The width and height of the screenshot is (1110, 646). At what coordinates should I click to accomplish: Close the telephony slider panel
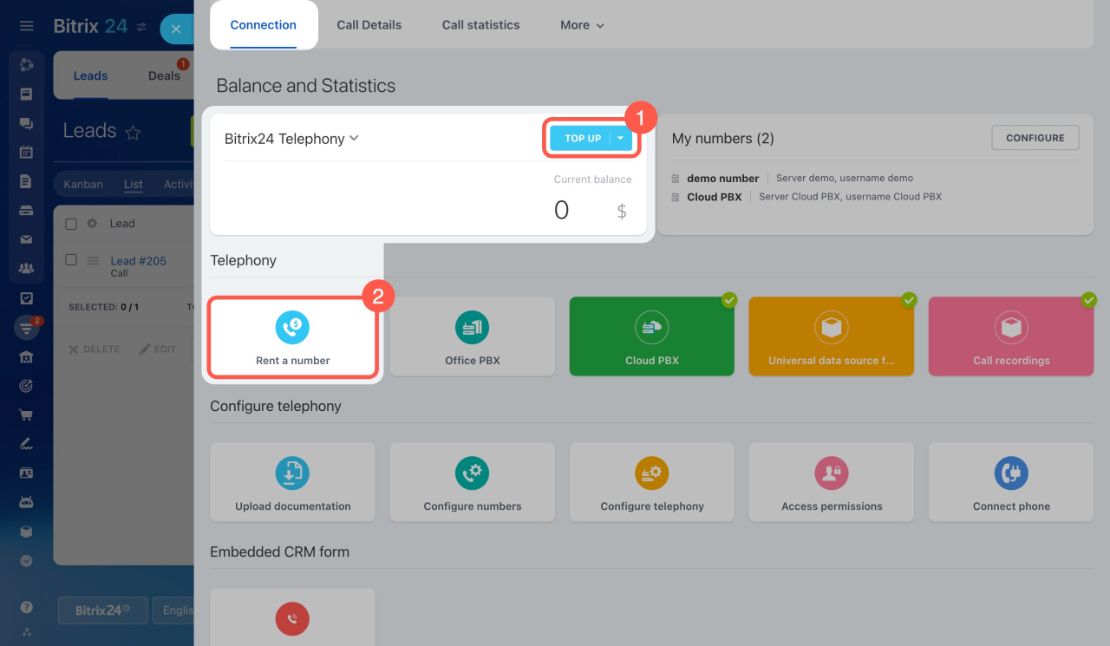point(176,29)
